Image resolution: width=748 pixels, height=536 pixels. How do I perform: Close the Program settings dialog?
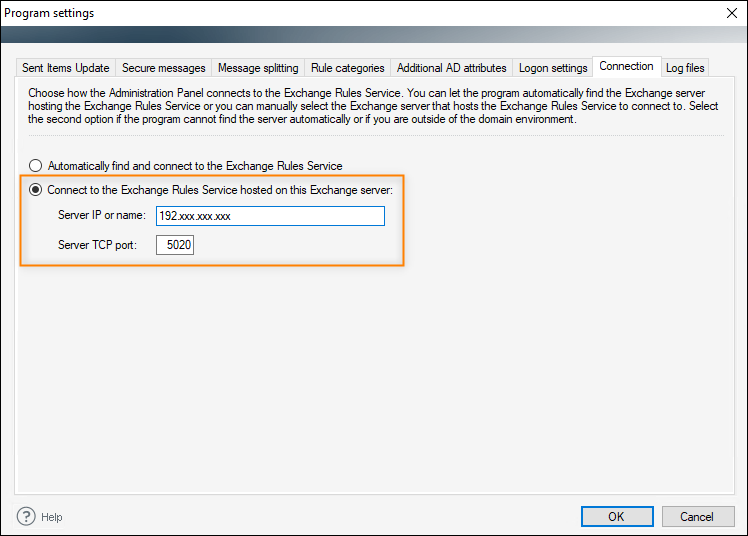point(732,13)
